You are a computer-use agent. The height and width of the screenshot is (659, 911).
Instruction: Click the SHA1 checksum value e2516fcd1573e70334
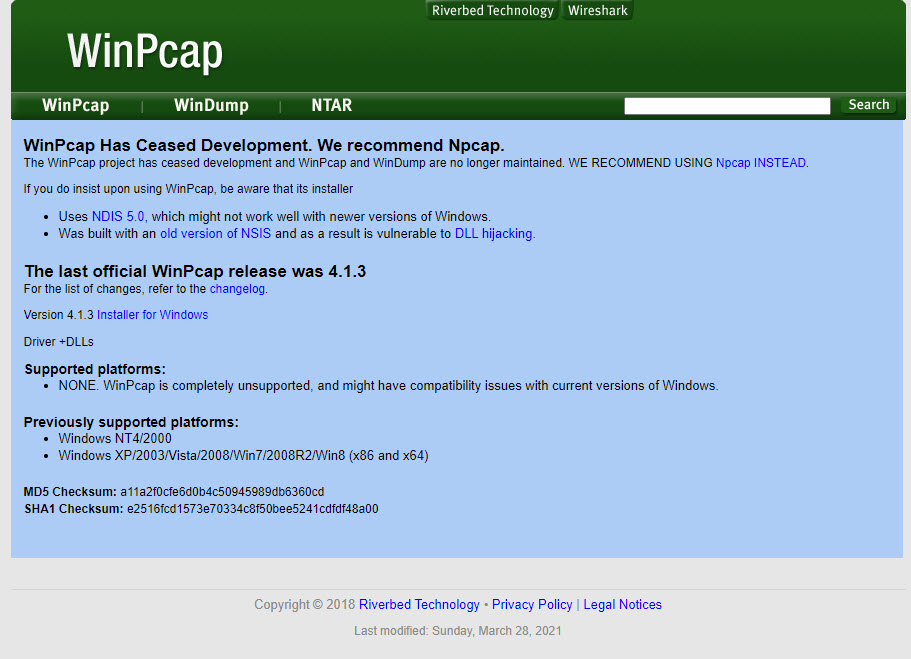pos(253,509)
